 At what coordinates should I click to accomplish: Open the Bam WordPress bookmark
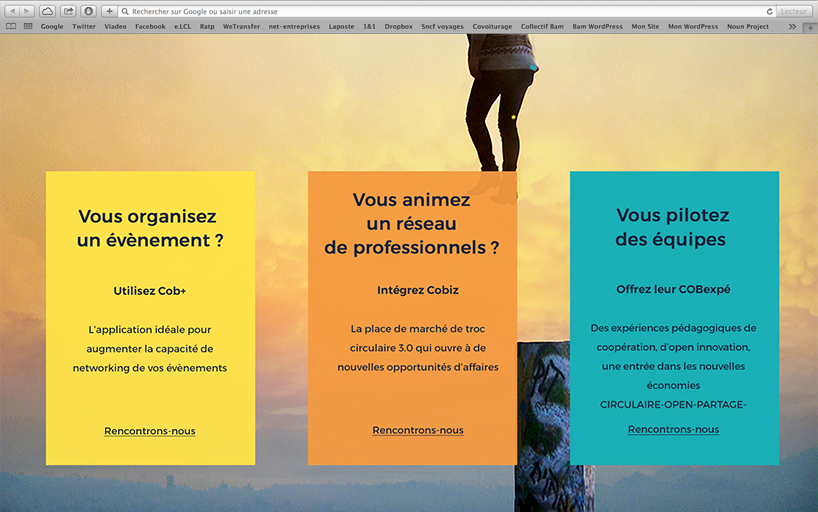tap(597, 27)
